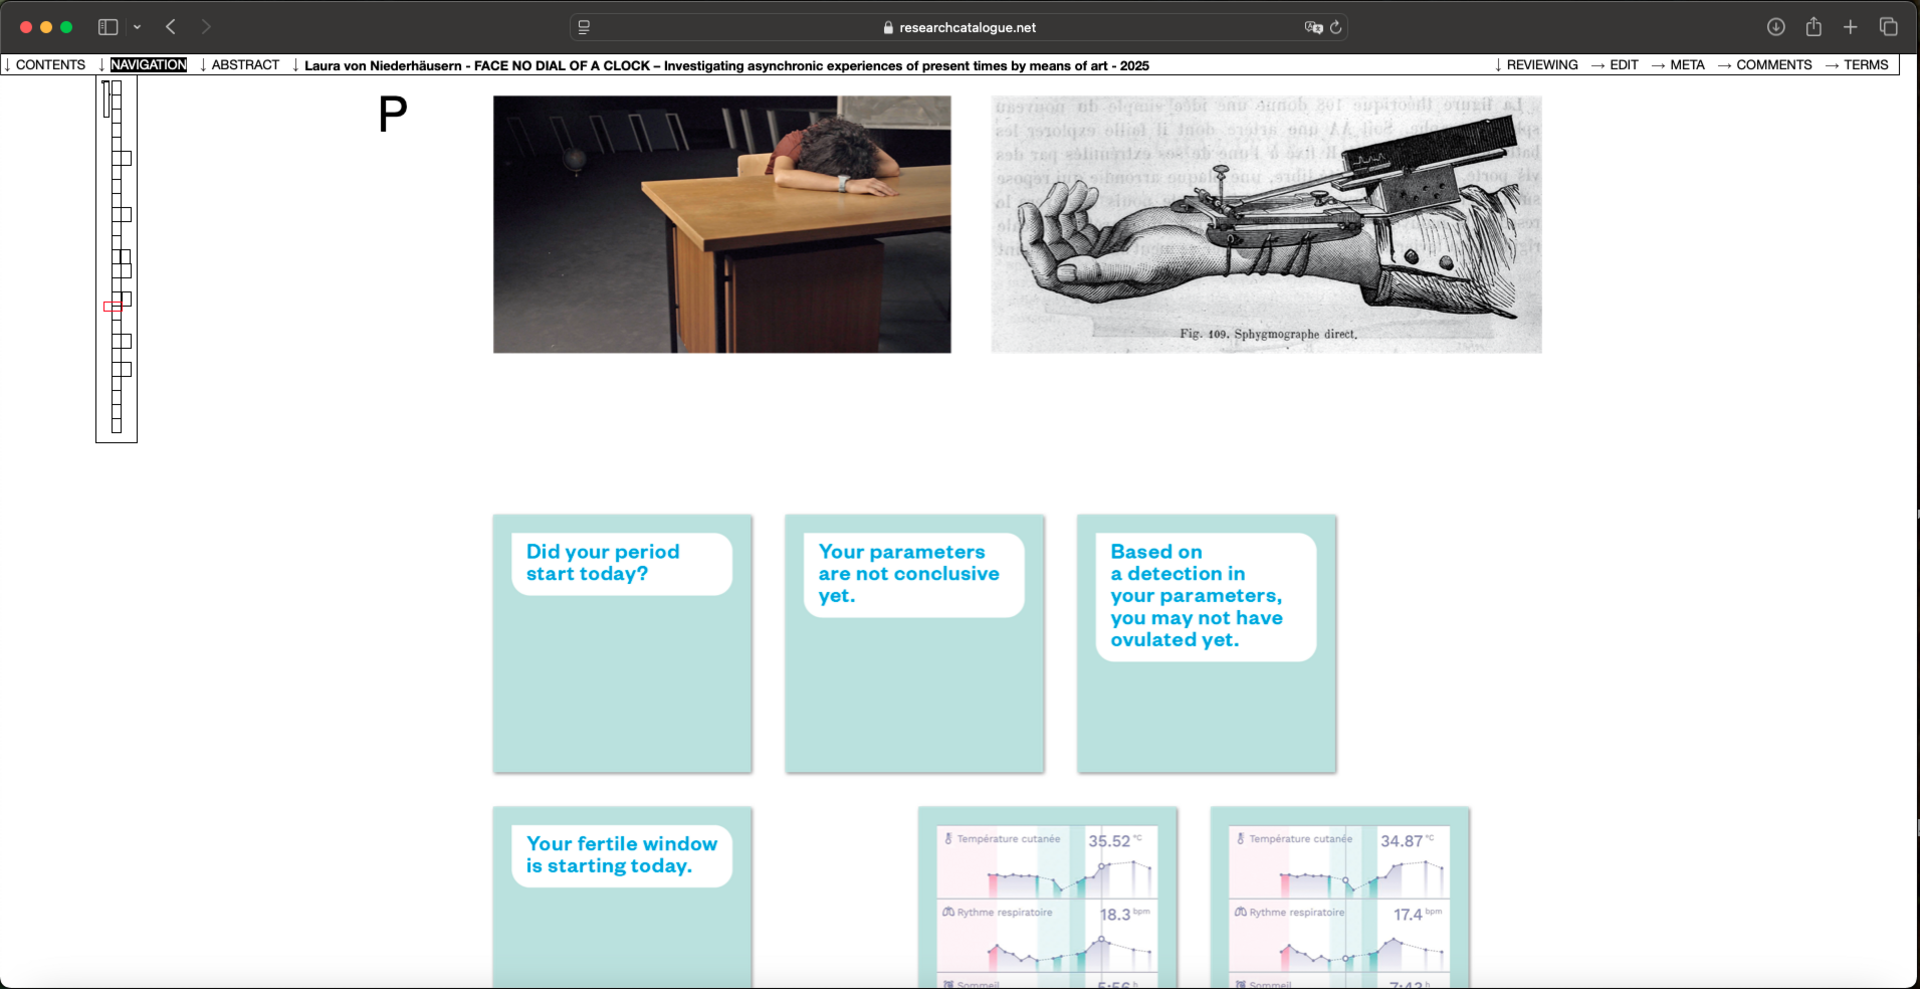Open the Safari downloads icon

(1776, 27)
